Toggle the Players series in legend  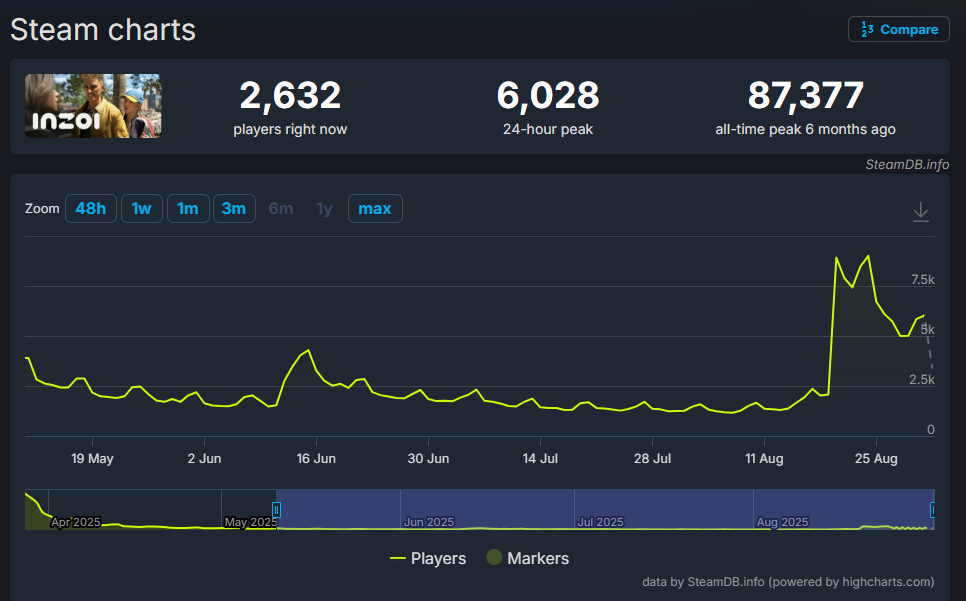tap(428, 559)
